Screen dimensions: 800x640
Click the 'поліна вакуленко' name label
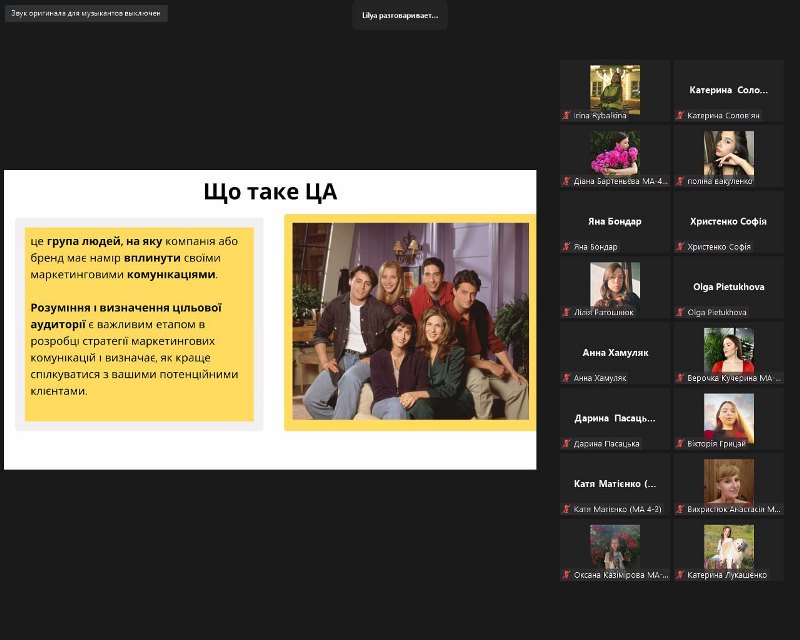click(720, 181)
